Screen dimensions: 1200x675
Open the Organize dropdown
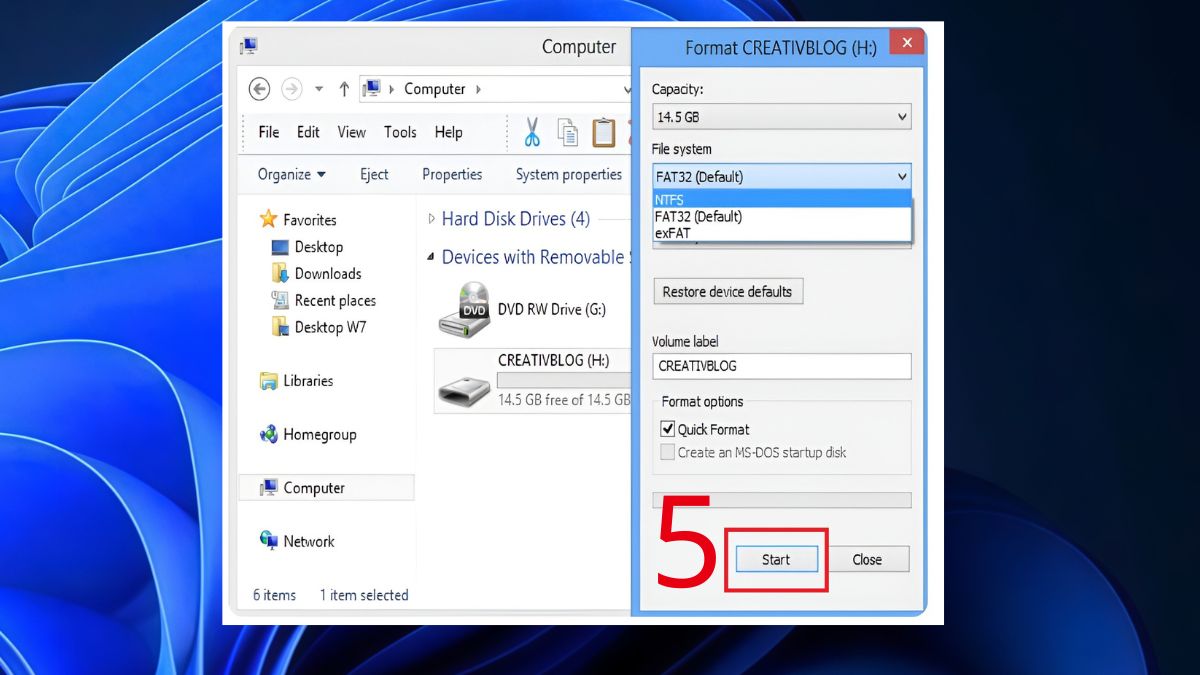click(291, 174)
